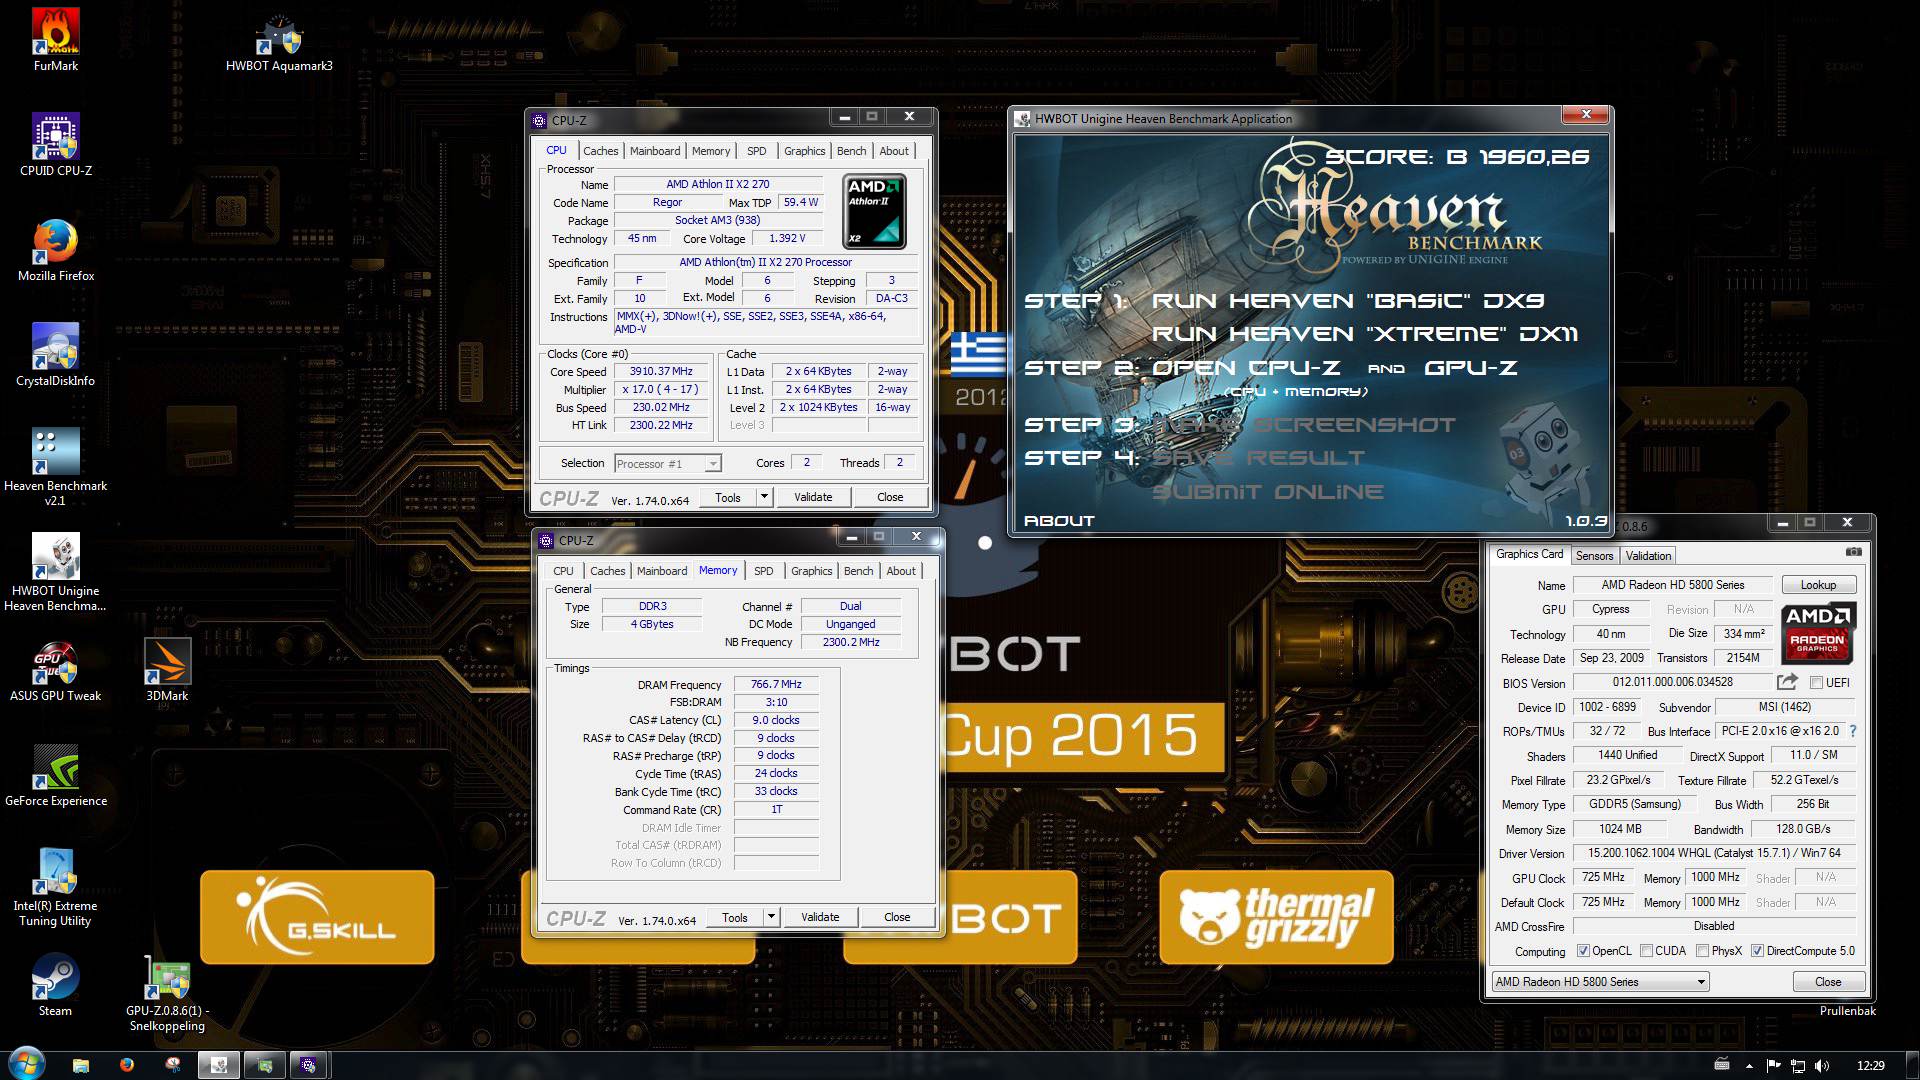Toggle the UEFI checkbox in GPU-Z

(x=1816, y=683)
